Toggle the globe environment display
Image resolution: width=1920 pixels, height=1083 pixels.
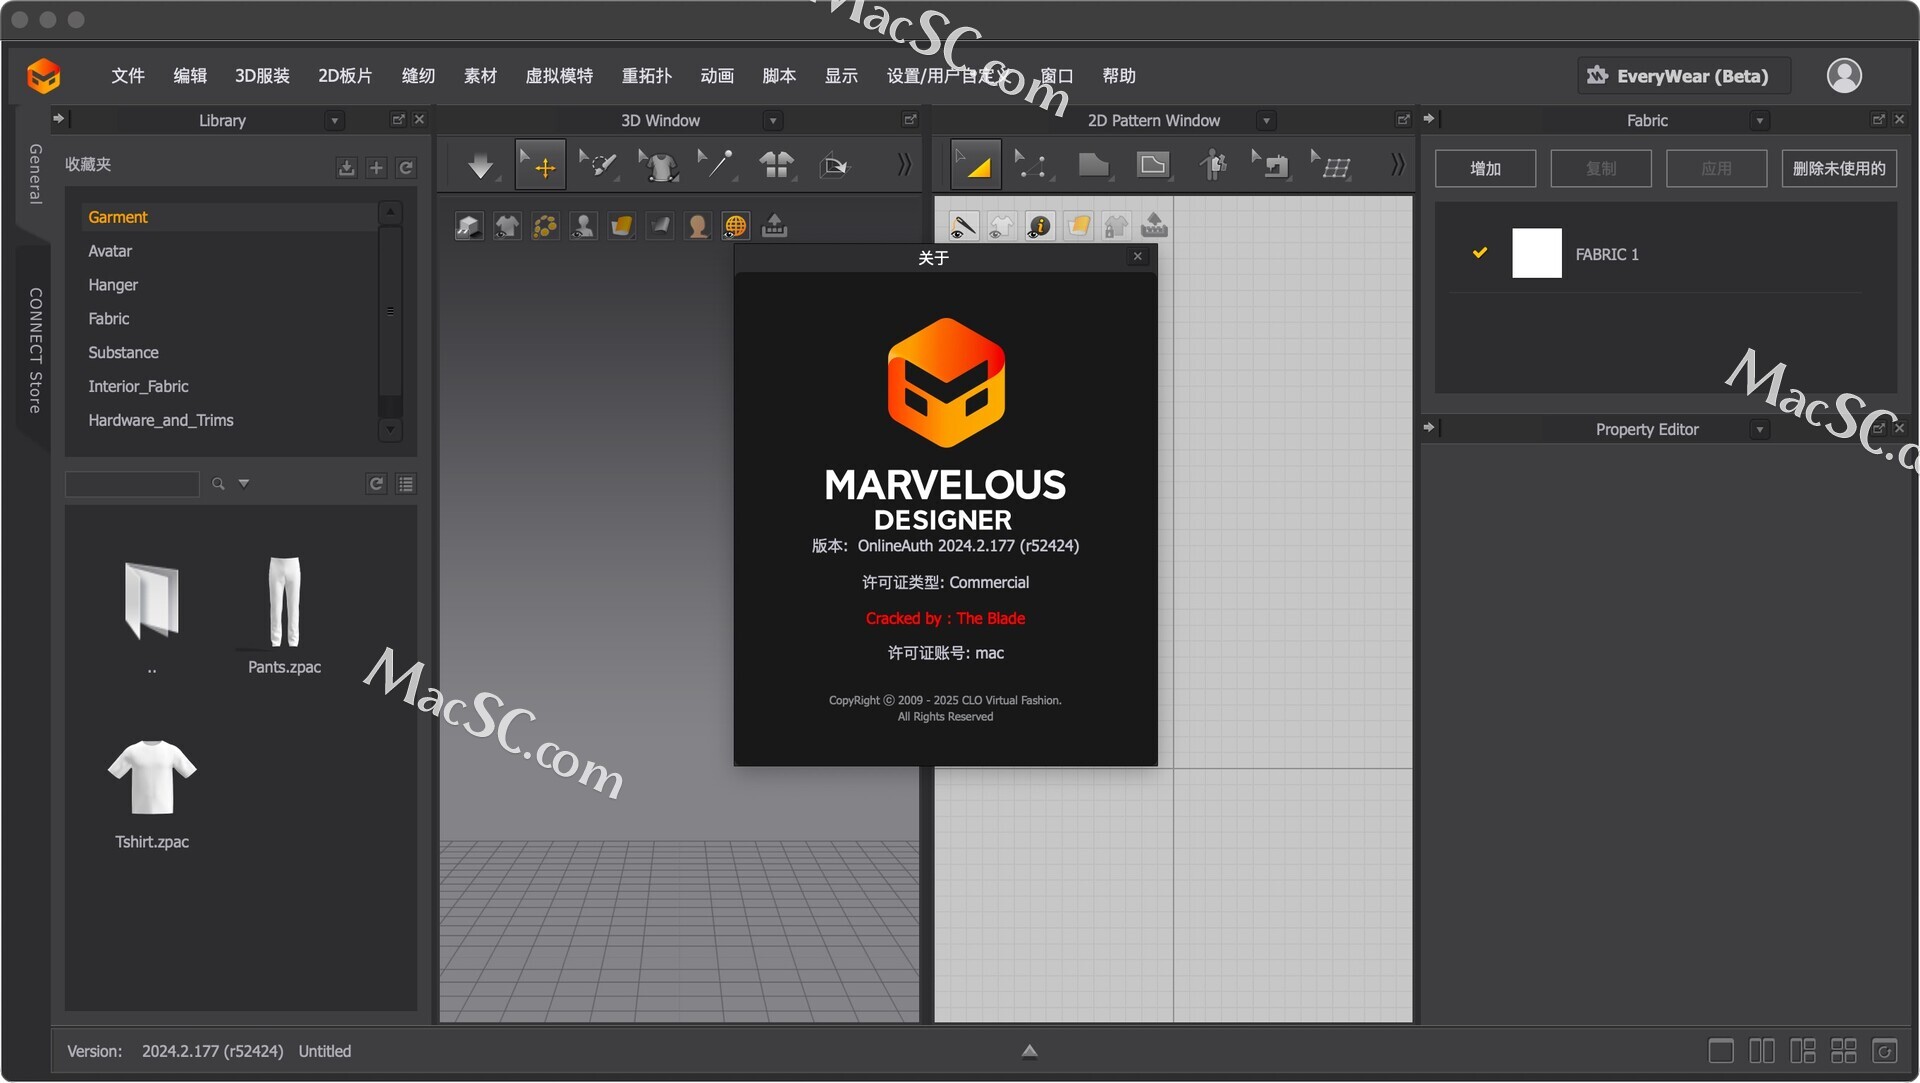click(736, 227)
